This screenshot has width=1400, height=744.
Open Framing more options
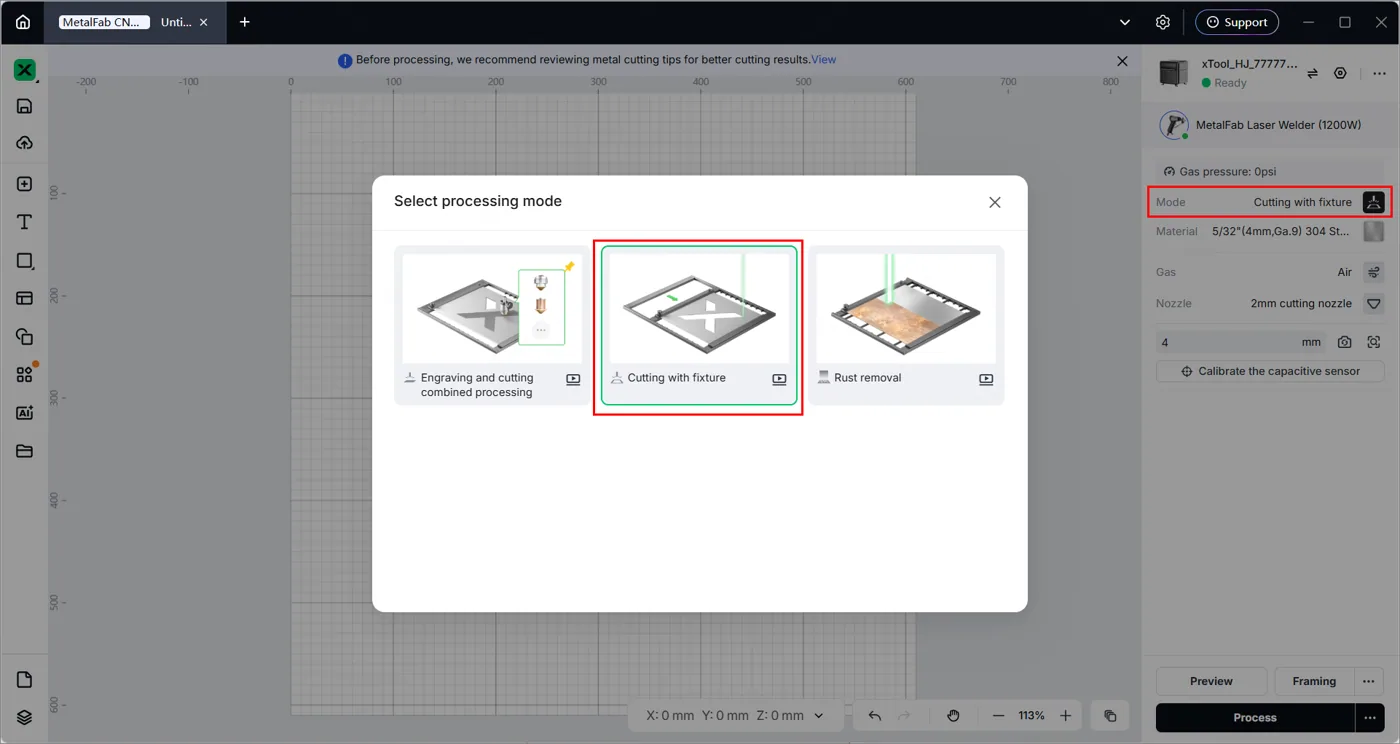(x=1369, y=681)
